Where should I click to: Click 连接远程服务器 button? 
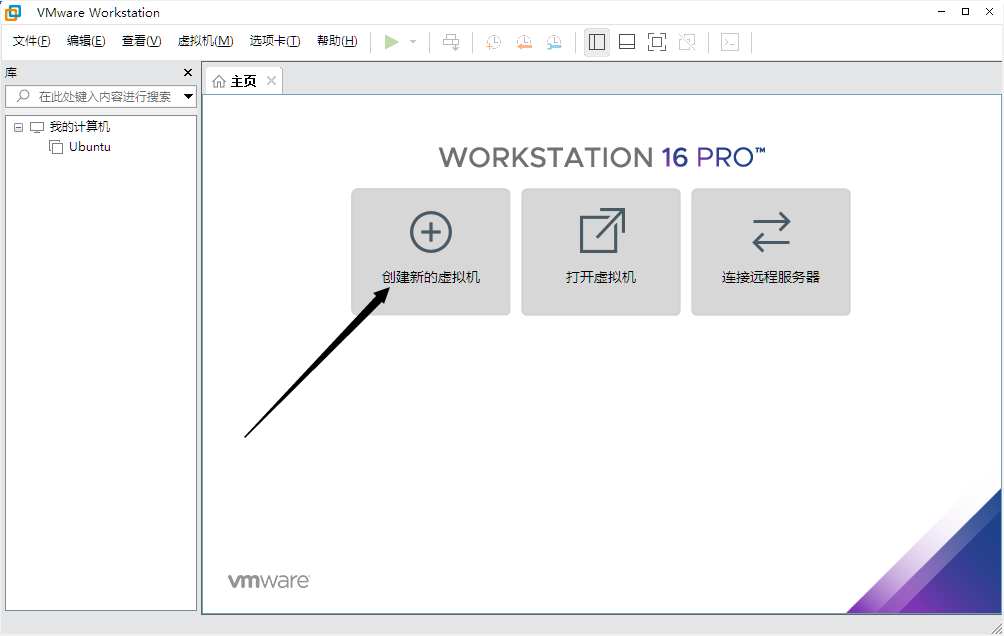coord(771,252)
